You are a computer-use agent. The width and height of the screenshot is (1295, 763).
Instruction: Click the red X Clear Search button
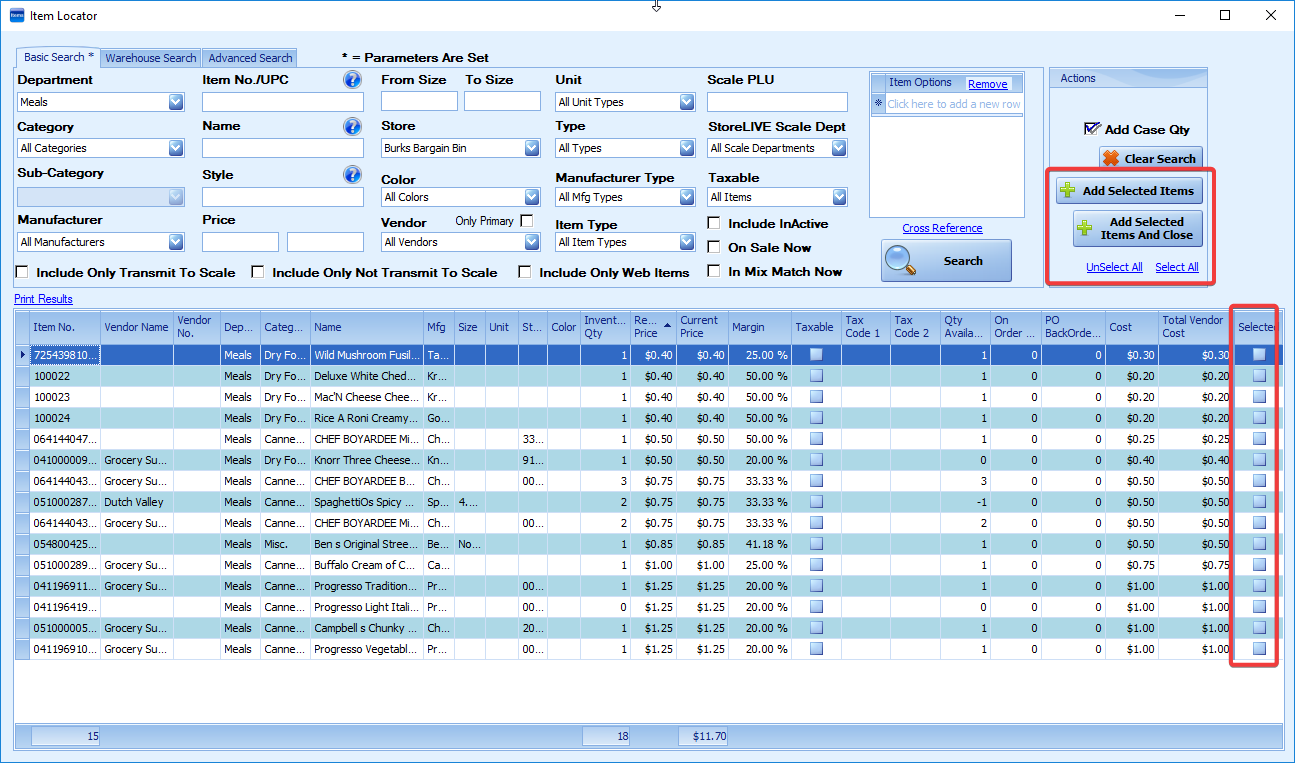[x=1150, y=159]
